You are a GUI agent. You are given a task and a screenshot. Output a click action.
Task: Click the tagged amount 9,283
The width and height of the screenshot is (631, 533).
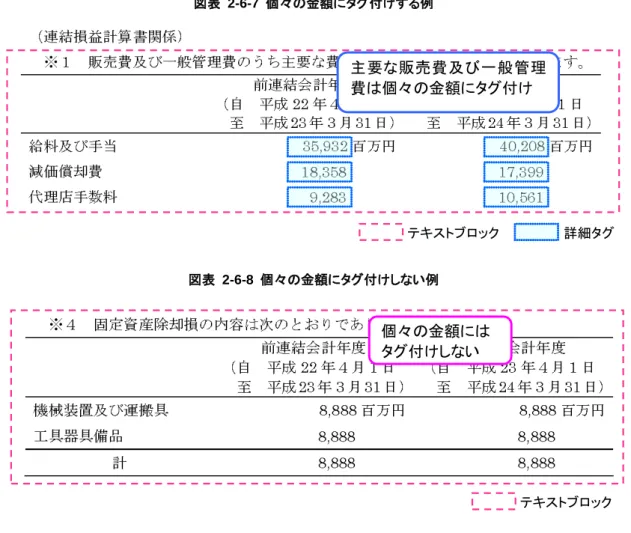320,197
